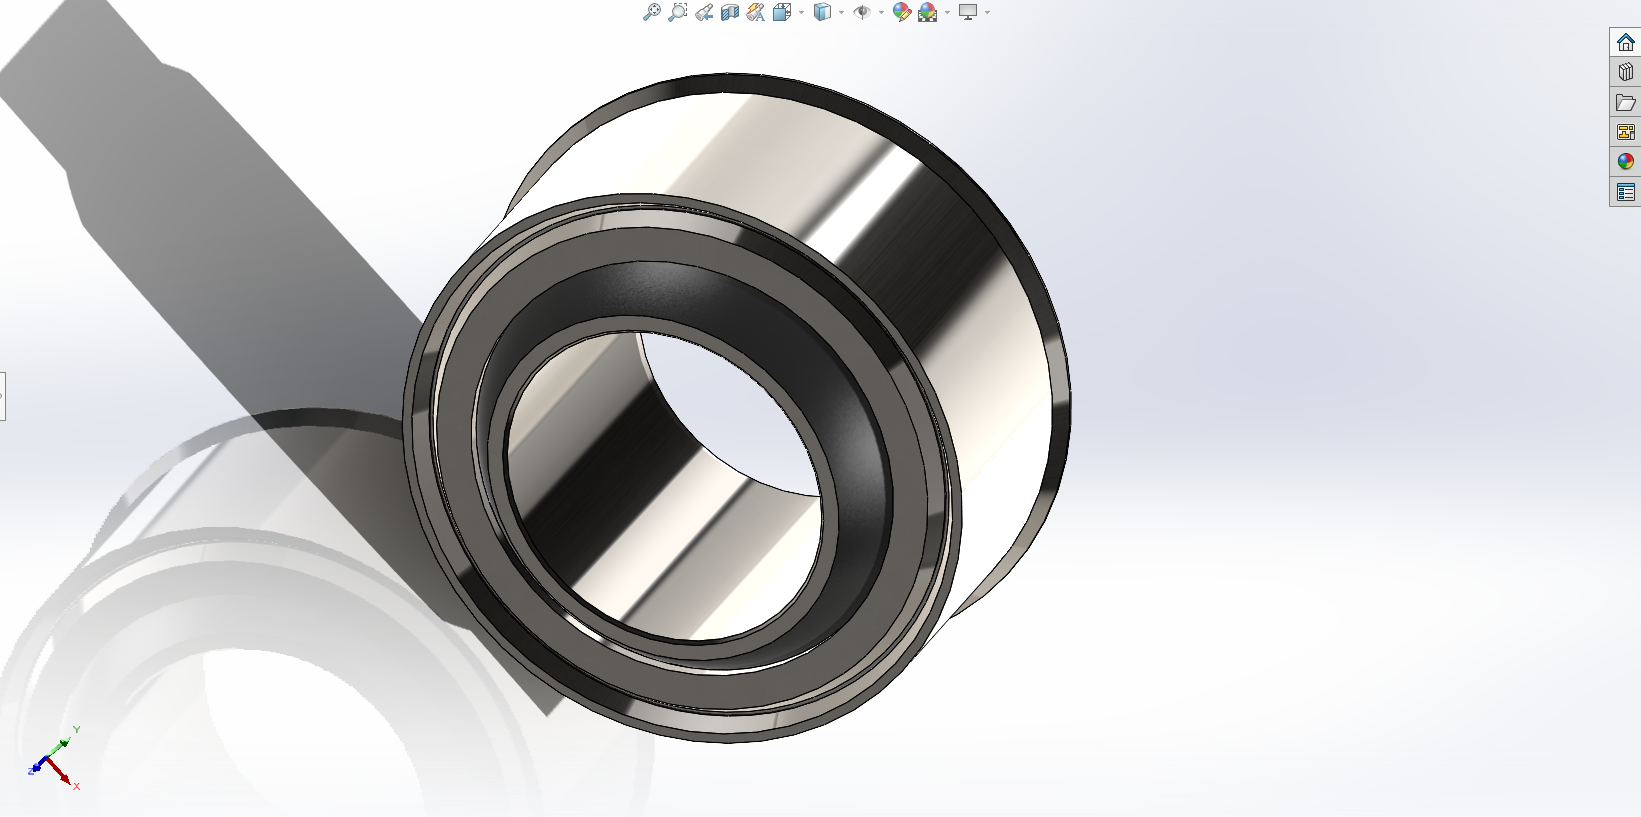Open the Edit Appearance tool
Image resolution: width=1641 pixels, height=817 pixels.
click(x=902, y=12)
